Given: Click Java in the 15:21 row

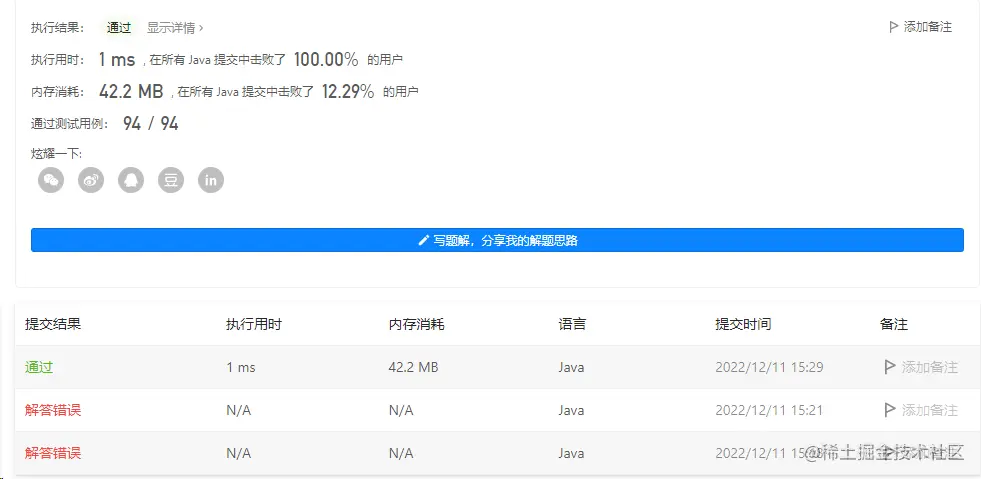Looking at the screenshot, I should pyautogui.click(x=571, y=410).
